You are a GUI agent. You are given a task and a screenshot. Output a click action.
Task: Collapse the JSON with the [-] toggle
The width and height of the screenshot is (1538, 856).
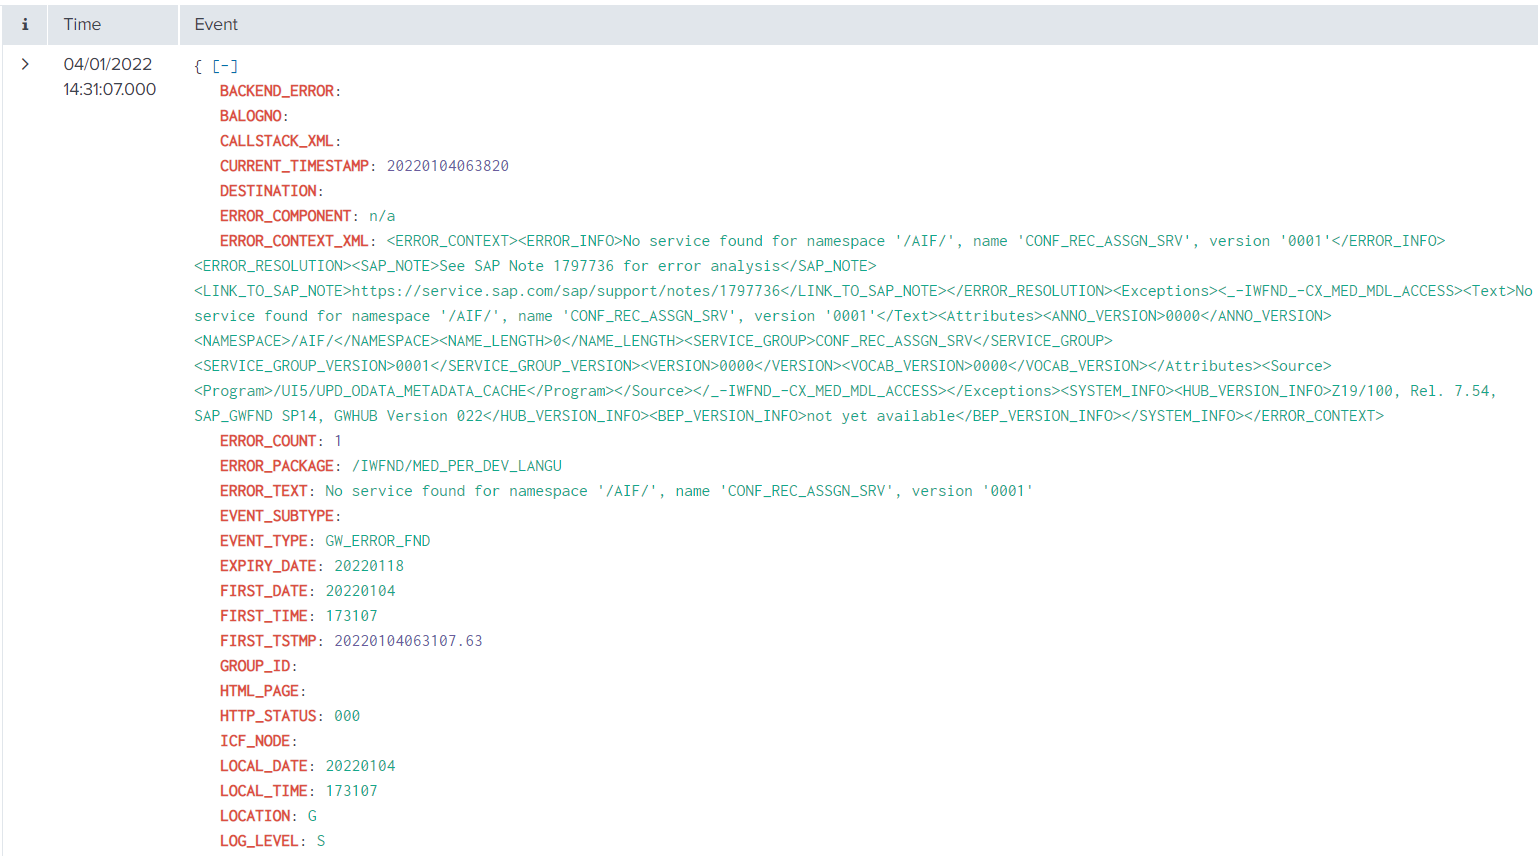click(x=224, y=65)
